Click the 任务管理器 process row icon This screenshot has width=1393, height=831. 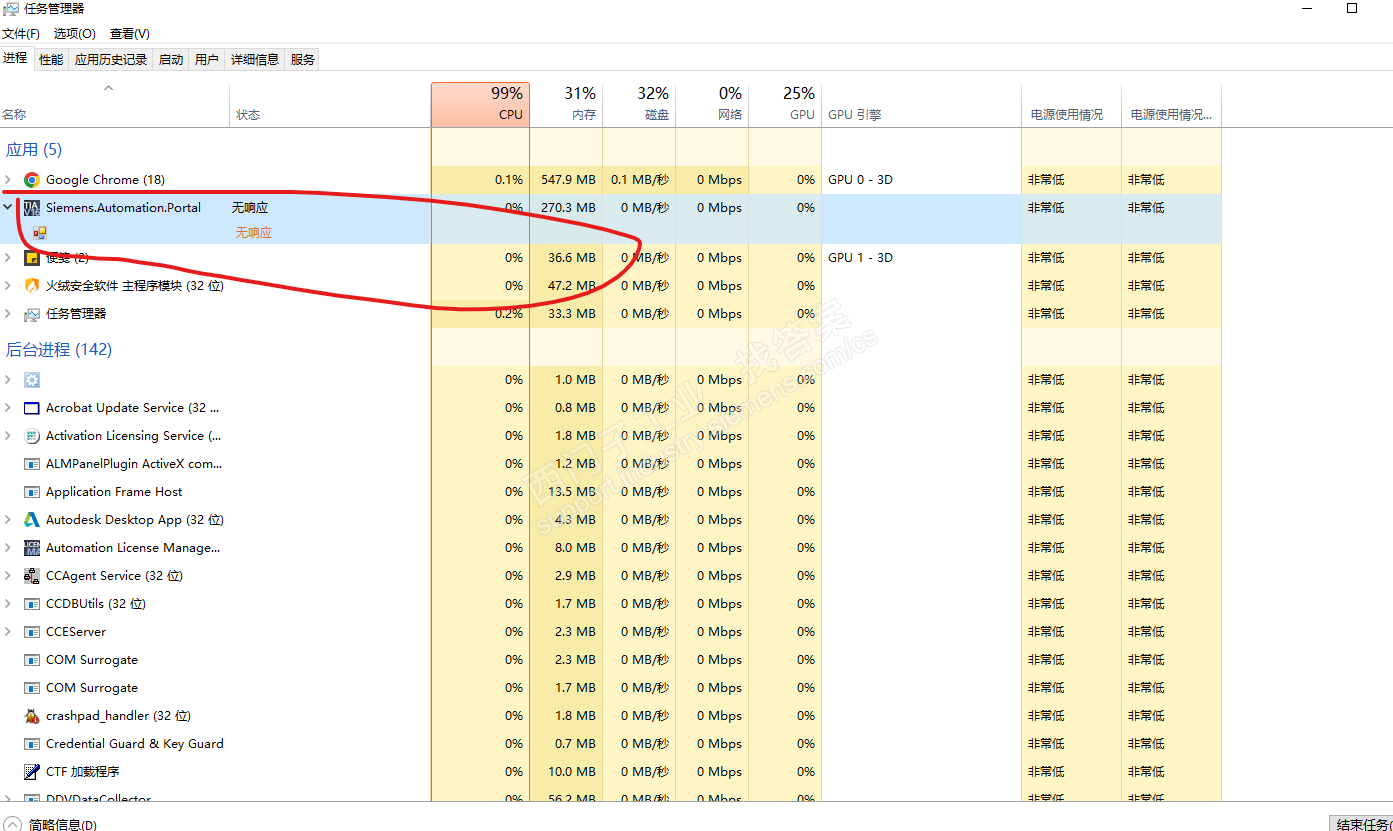coord(32,314)
